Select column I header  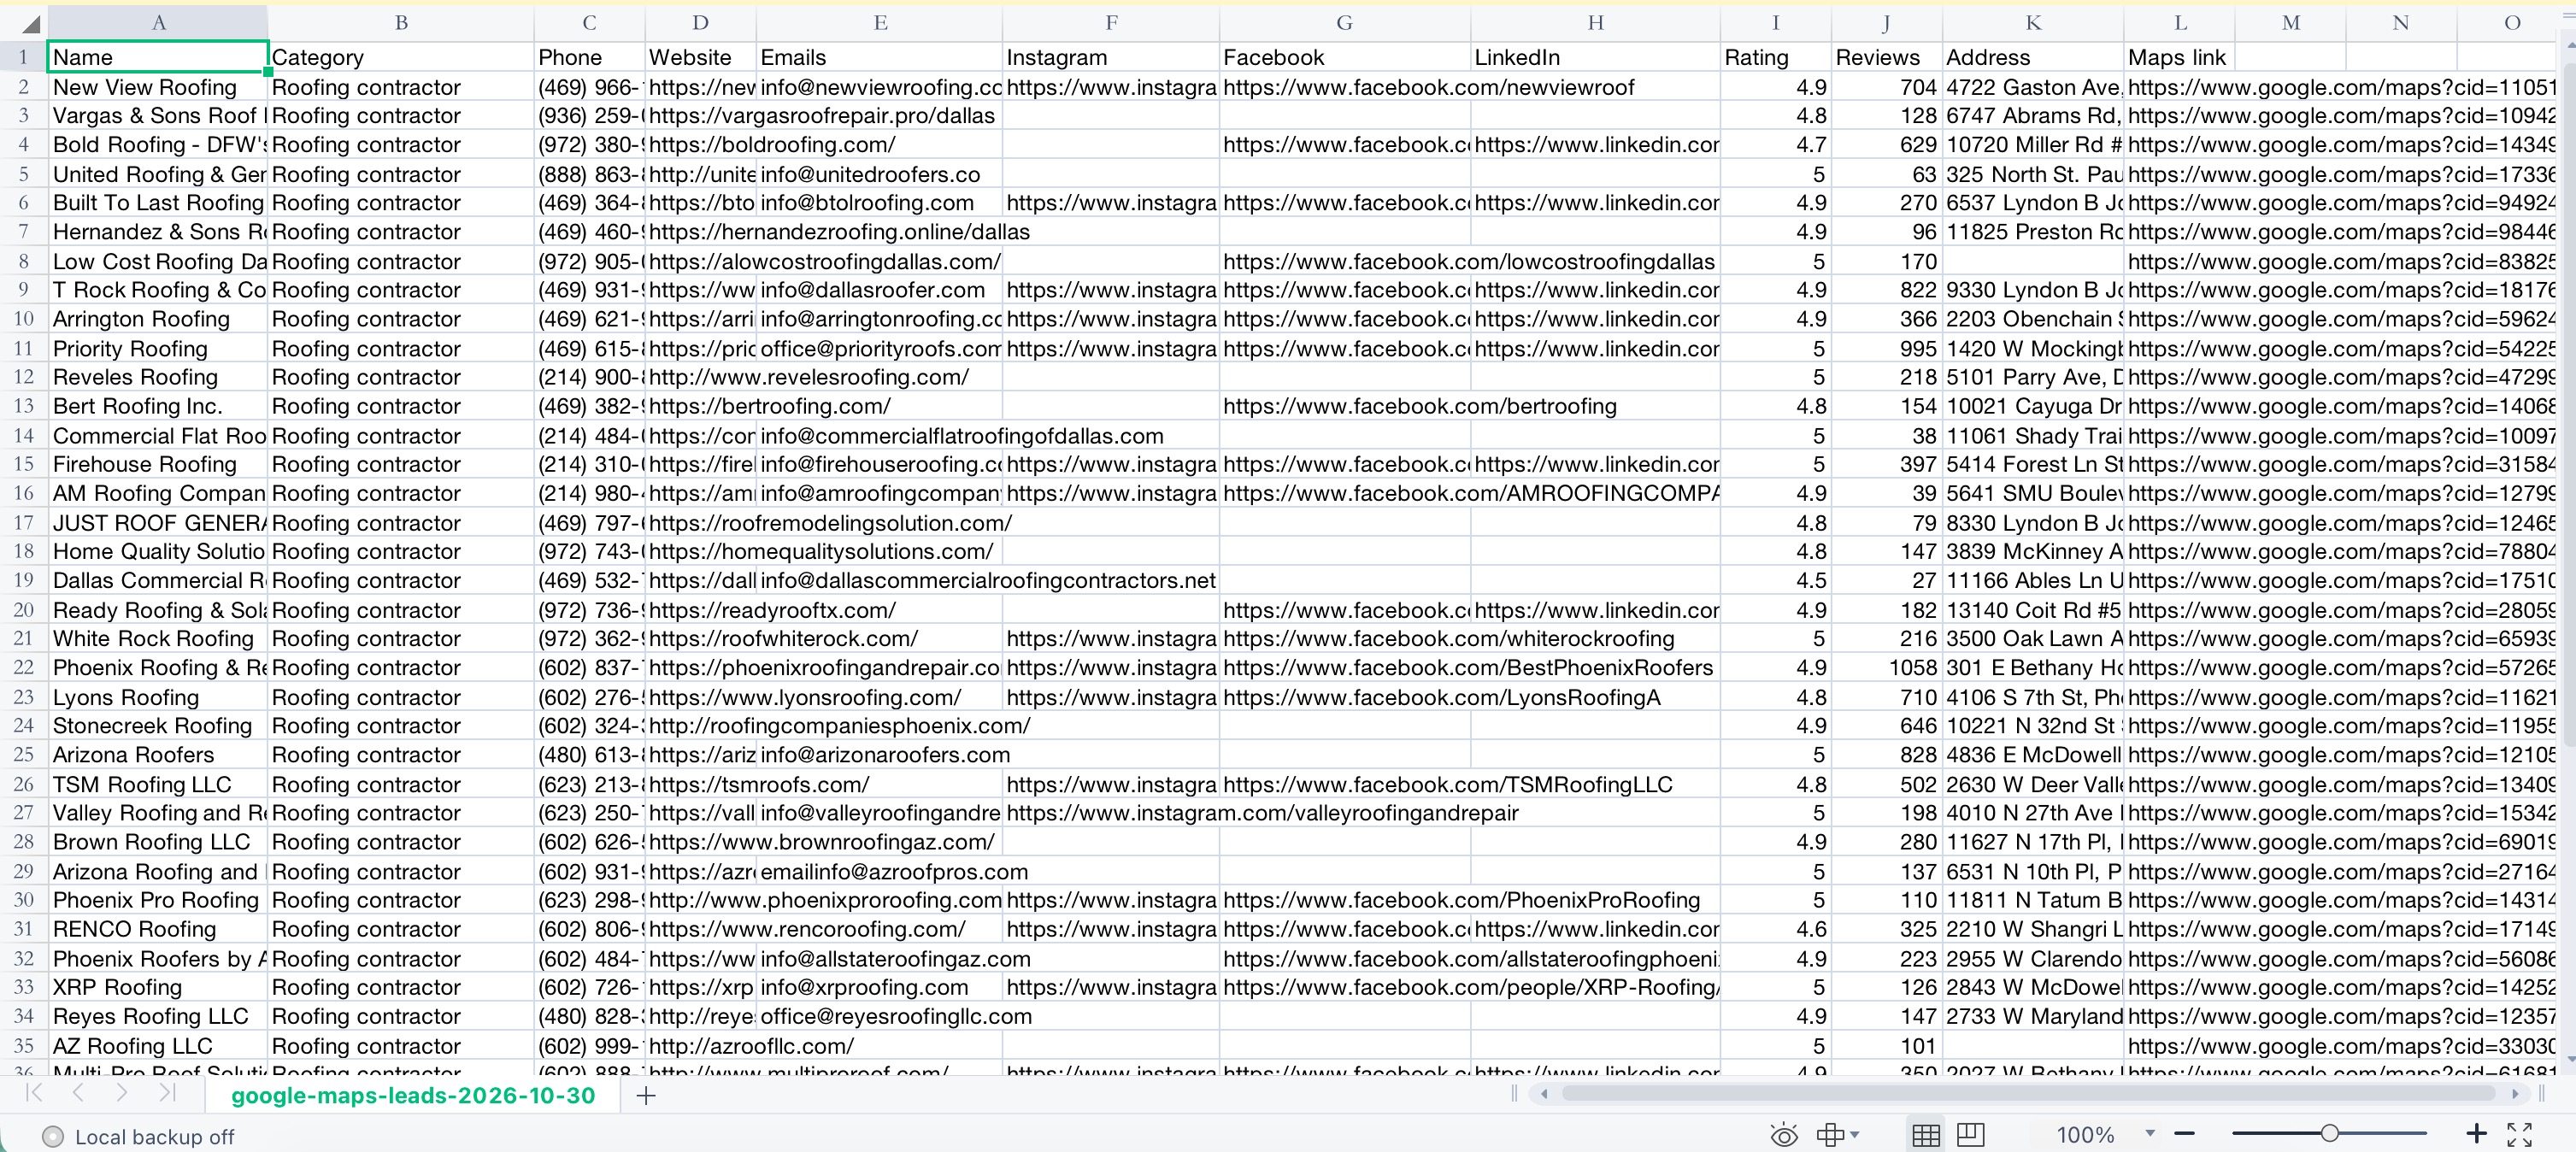[1775, 23]
